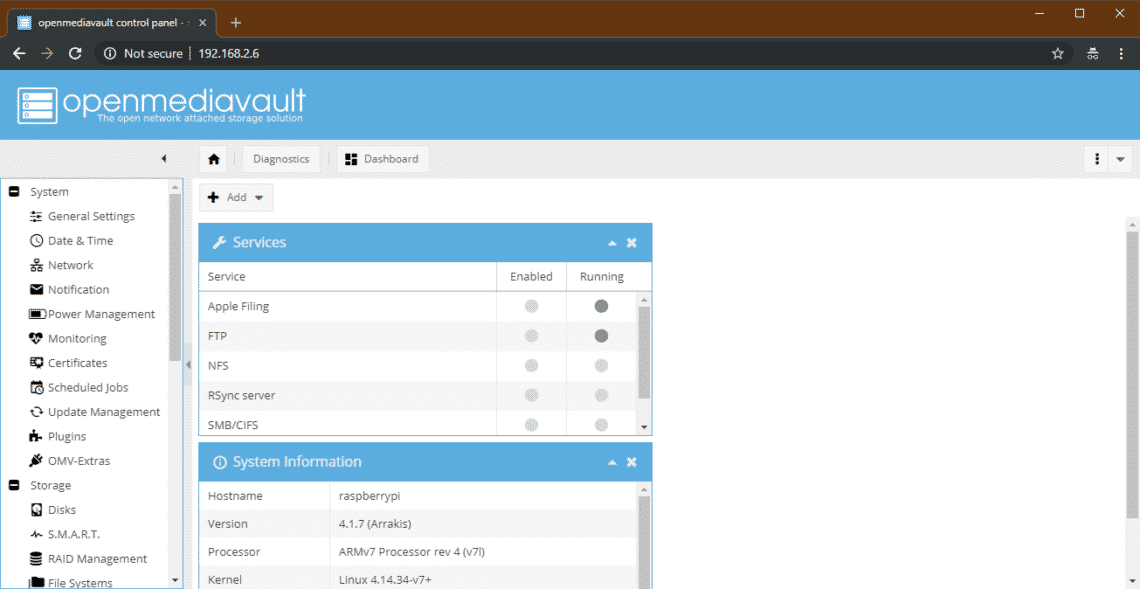
Task: Click FTP running indicator
Action: (x=601, y=336)
